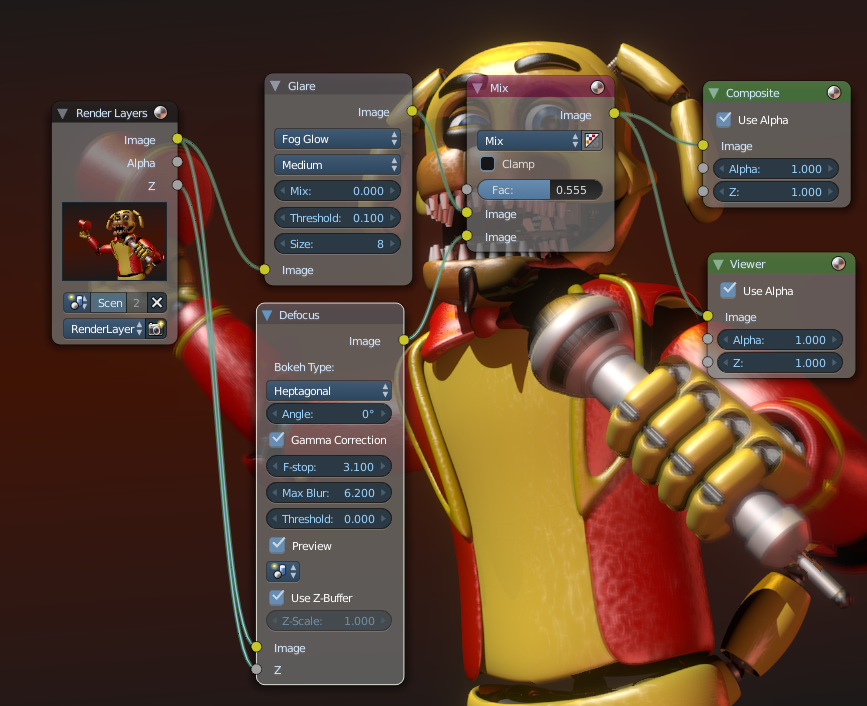
Task: Collapse the Mix node
Action: 477,88
